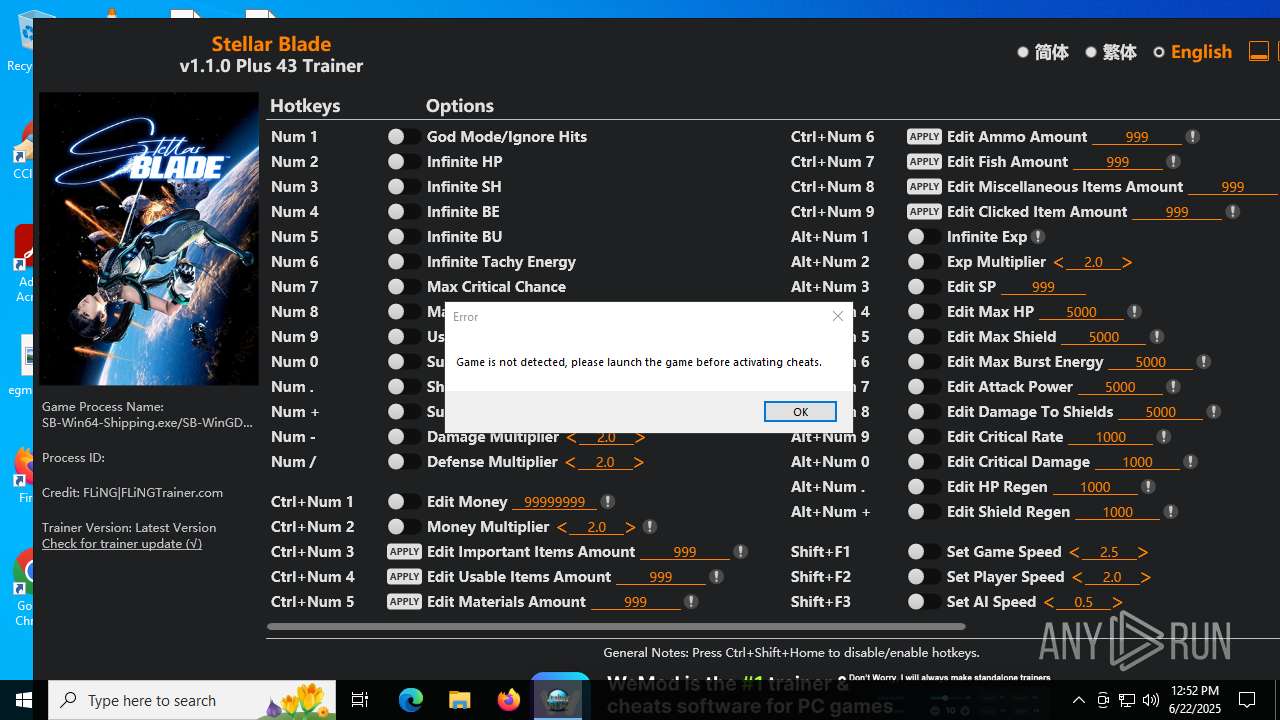1280x720 pixels.
Task: Click the info icon beside Edit HP Regen
Action: pyautogui.click(x=1147, y=487)
